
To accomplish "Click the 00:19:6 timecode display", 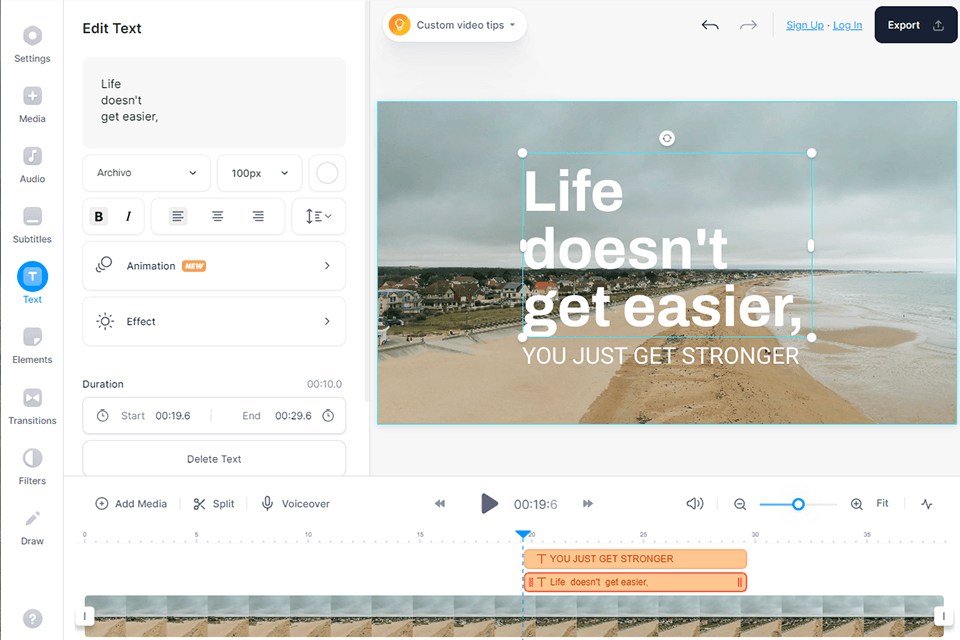I will [x=536, y=505].
